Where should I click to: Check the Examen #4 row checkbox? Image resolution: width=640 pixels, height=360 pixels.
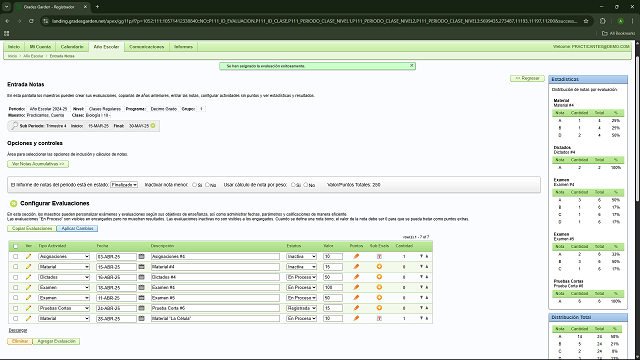[x=16, y=287]
